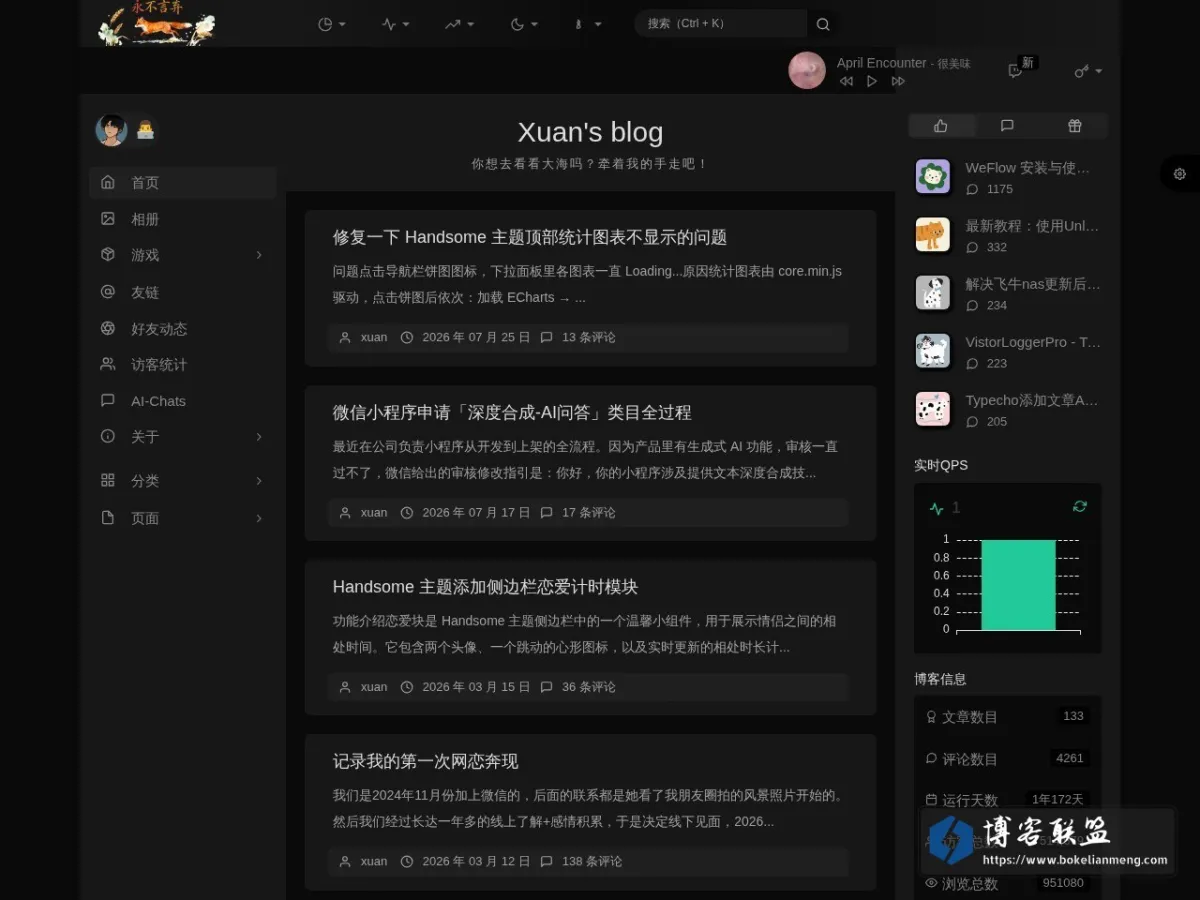Click the music player album cover
This screenshot has height=900, width=1200.
tap(807, 70)
